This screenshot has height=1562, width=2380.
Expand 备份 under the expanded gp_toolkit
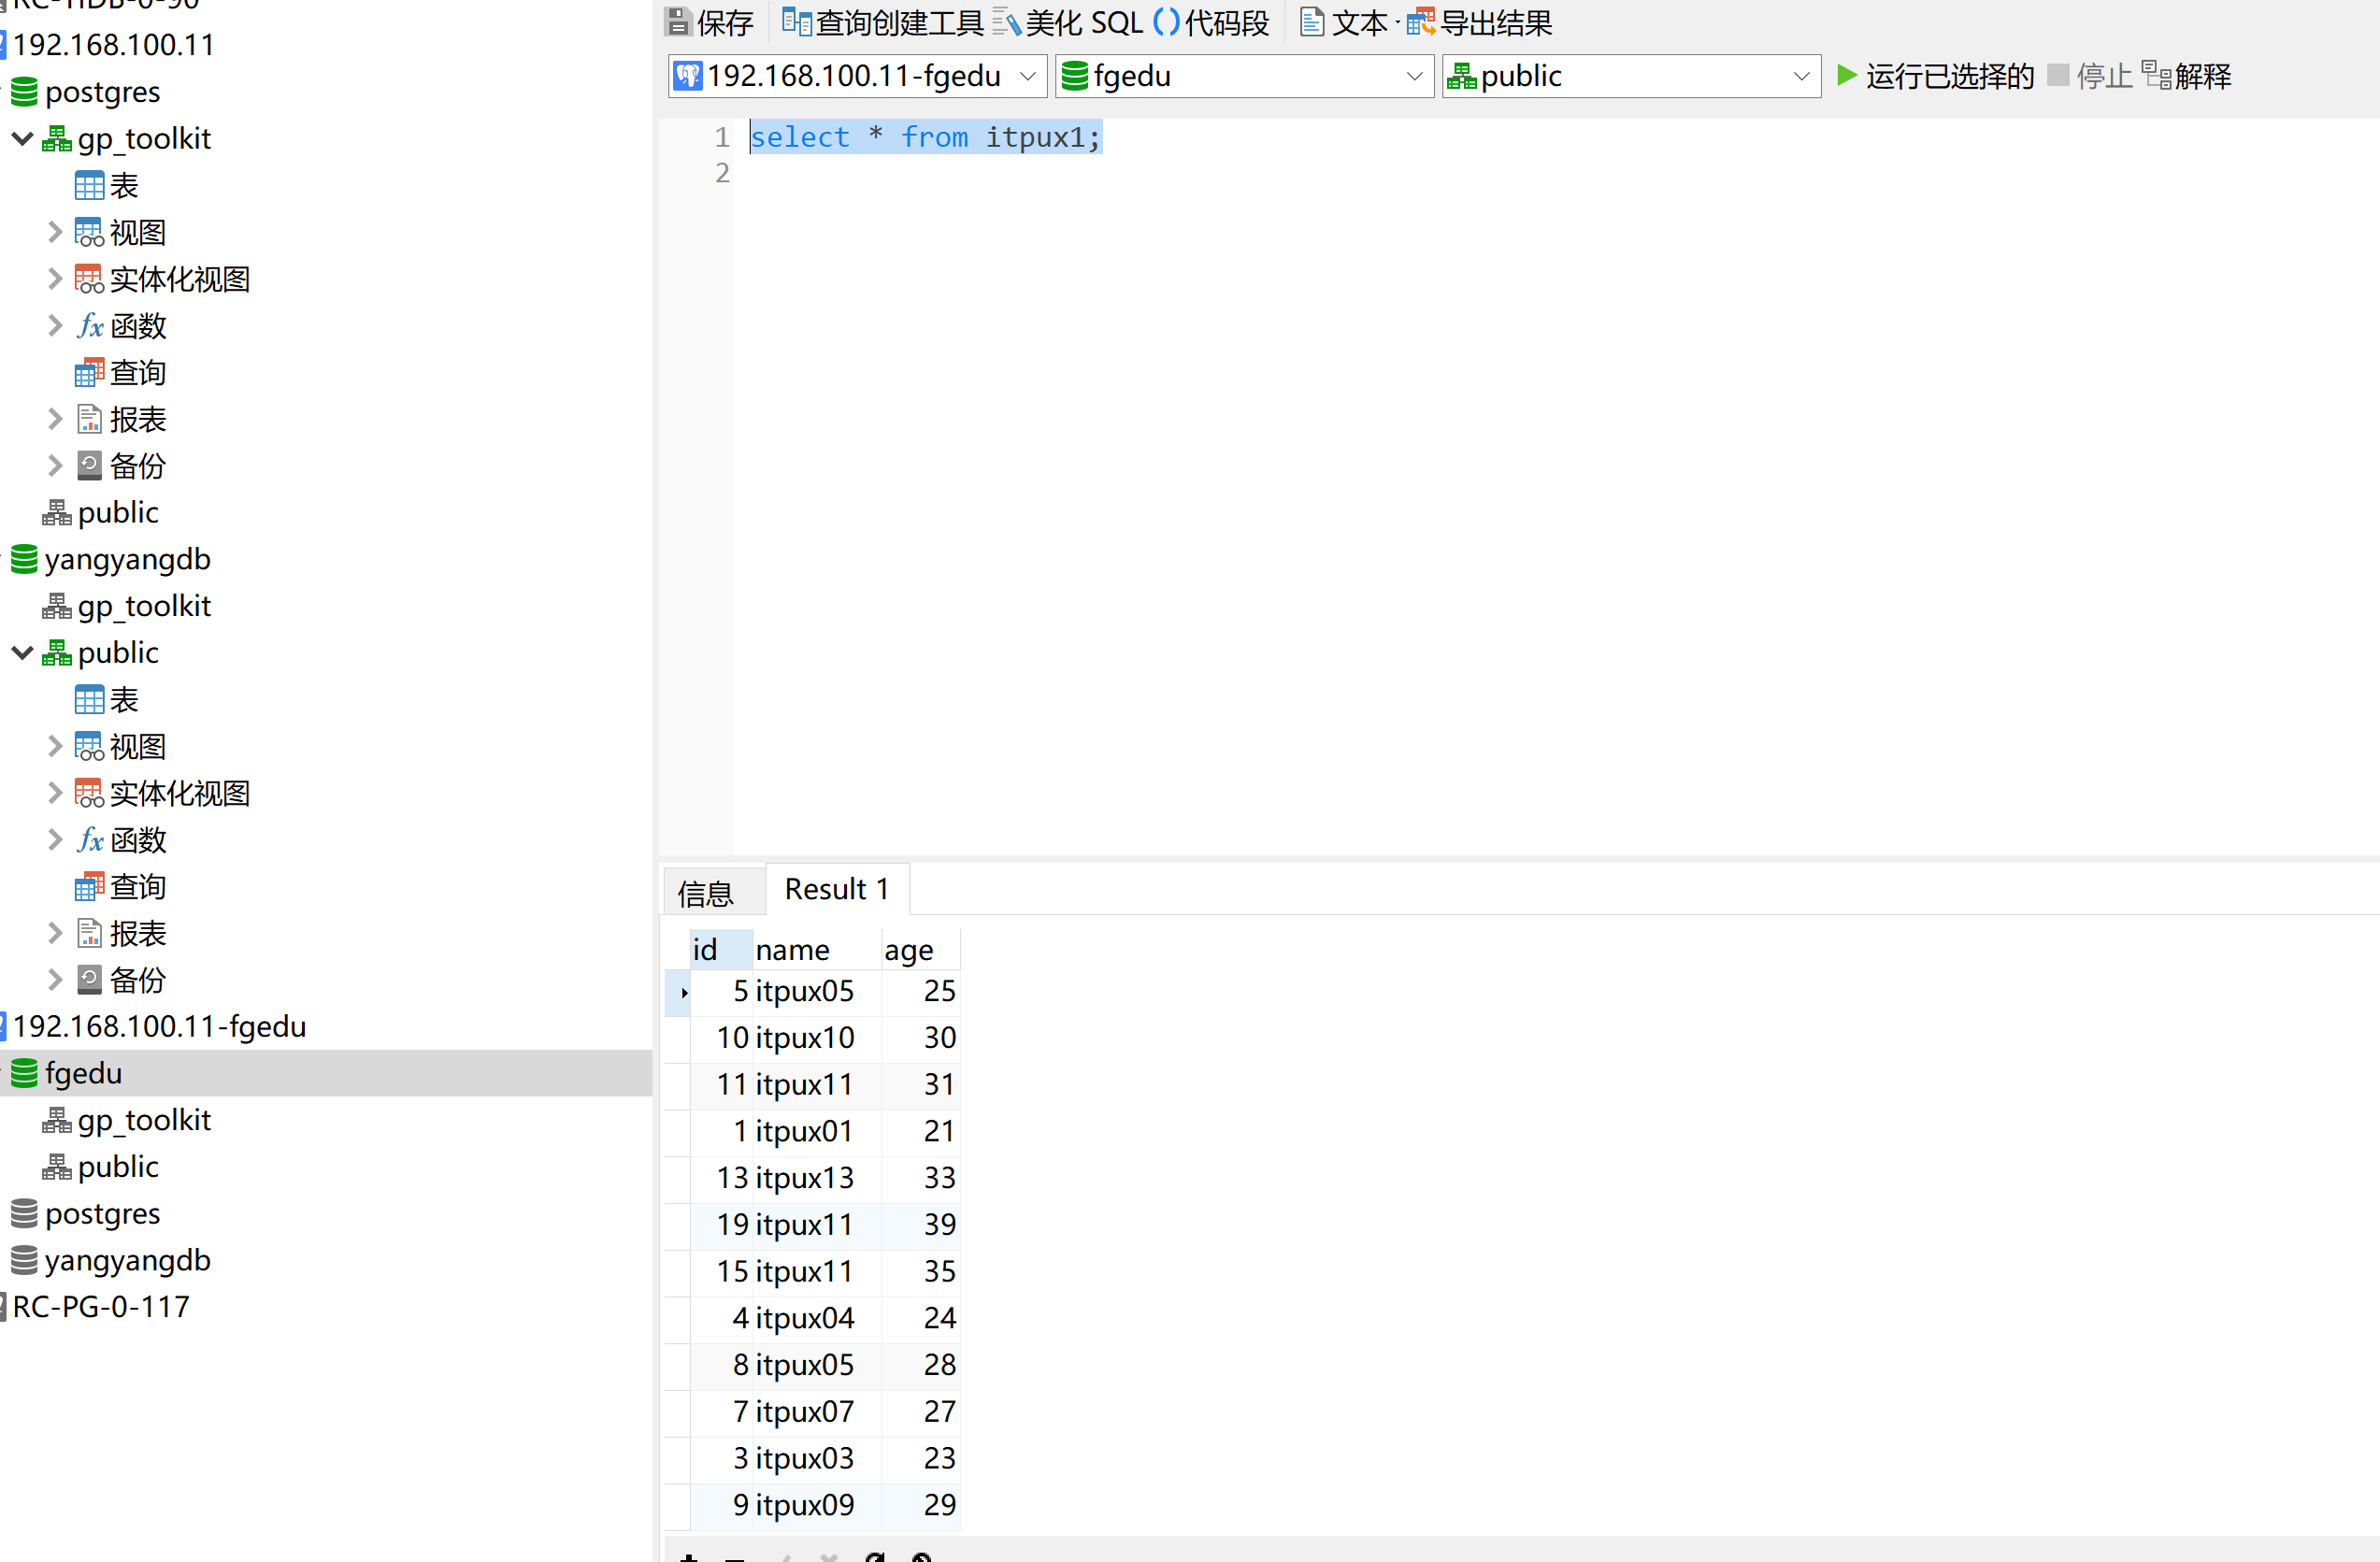coord(55,466)
